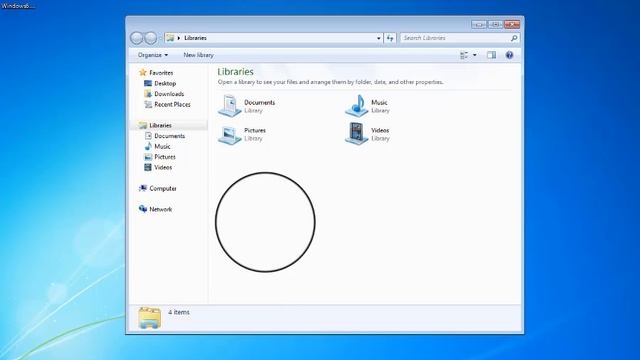The image size is (640, 360).
Task: Open Help with the question mark icon
Action: (x=509, y=55)
